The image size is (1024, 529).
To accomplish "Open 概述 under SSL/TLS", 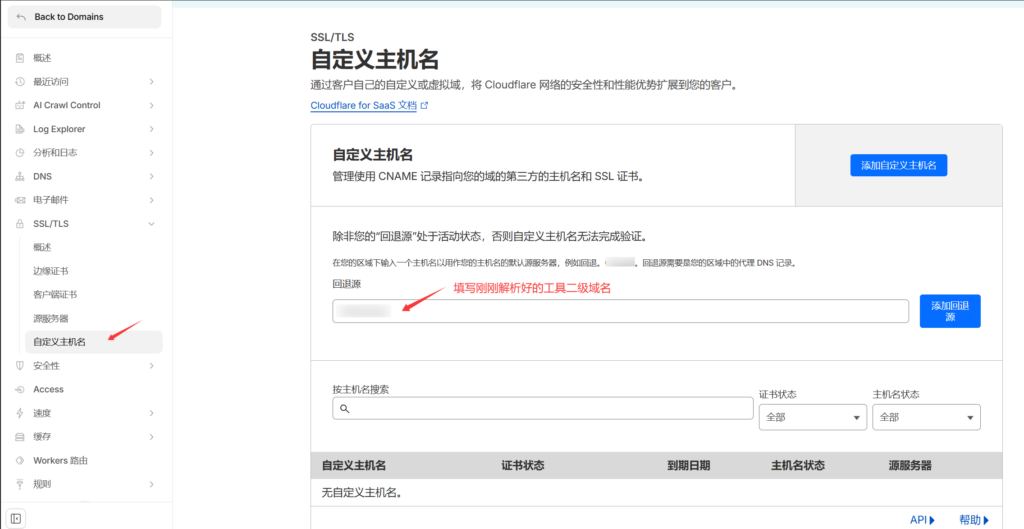I will [x=42, y=248].
